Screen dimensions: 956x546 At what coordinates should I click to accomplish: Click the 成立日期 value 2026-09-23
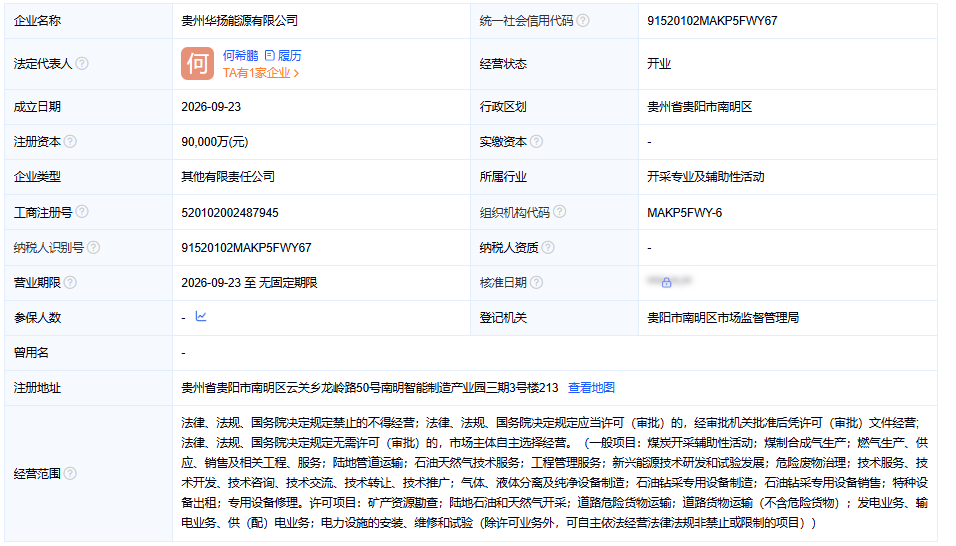[x=211, y=107]
